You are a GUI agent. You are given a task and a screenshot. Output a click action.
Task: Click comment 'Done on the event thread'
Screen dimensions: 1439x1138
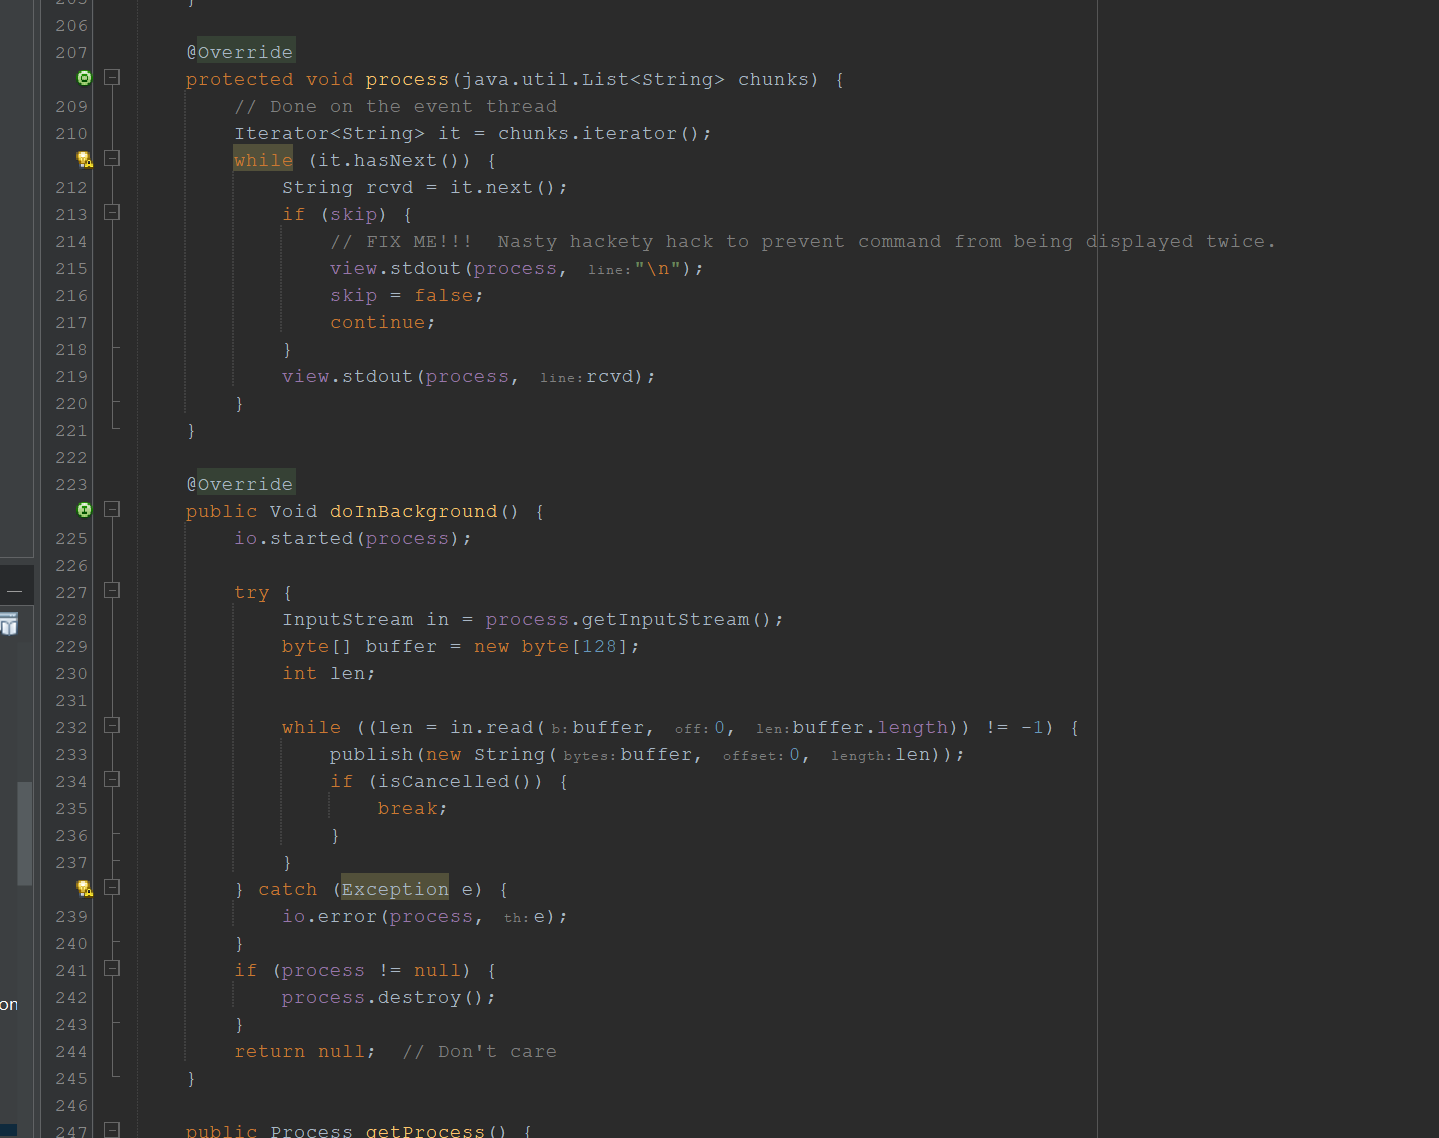coord(396,106)
